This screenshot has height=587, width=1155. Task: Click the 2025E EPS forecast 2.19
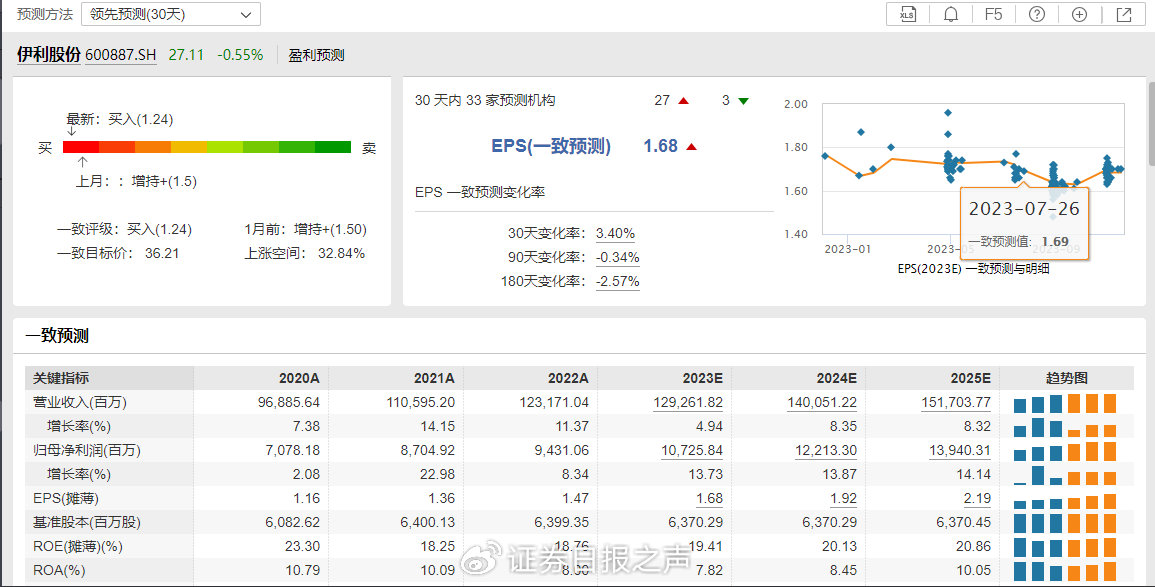coord(977,499)
